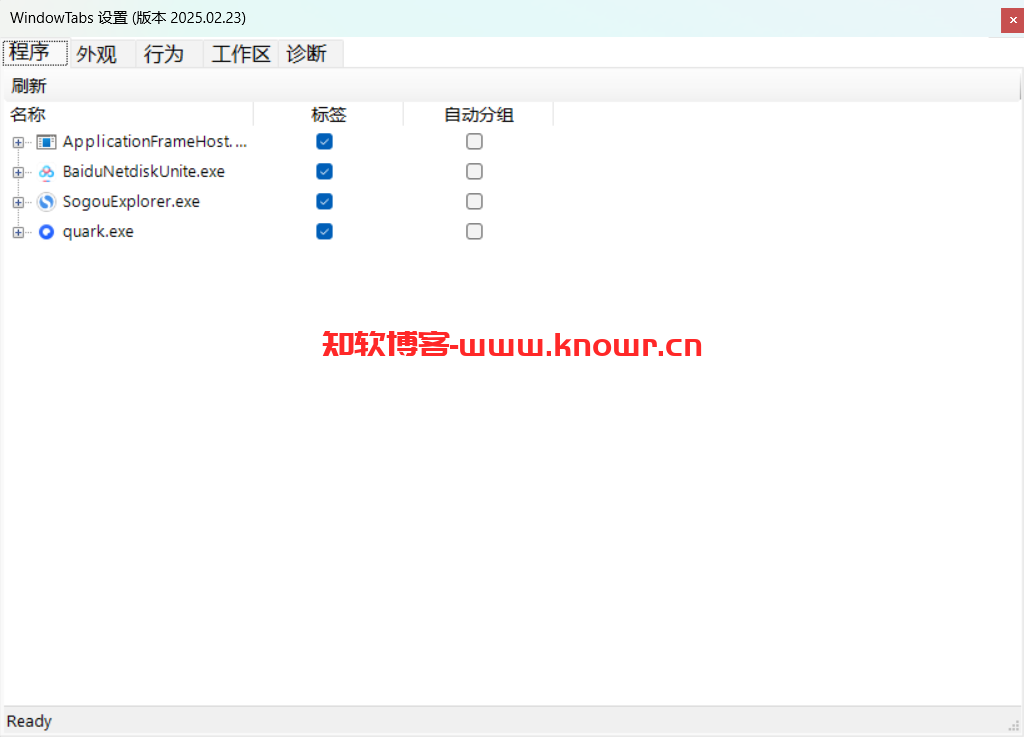This screenshot has width=1024, height=737.
Task: Select the SogouExplorer.exe row name
Action: (131, 202)
